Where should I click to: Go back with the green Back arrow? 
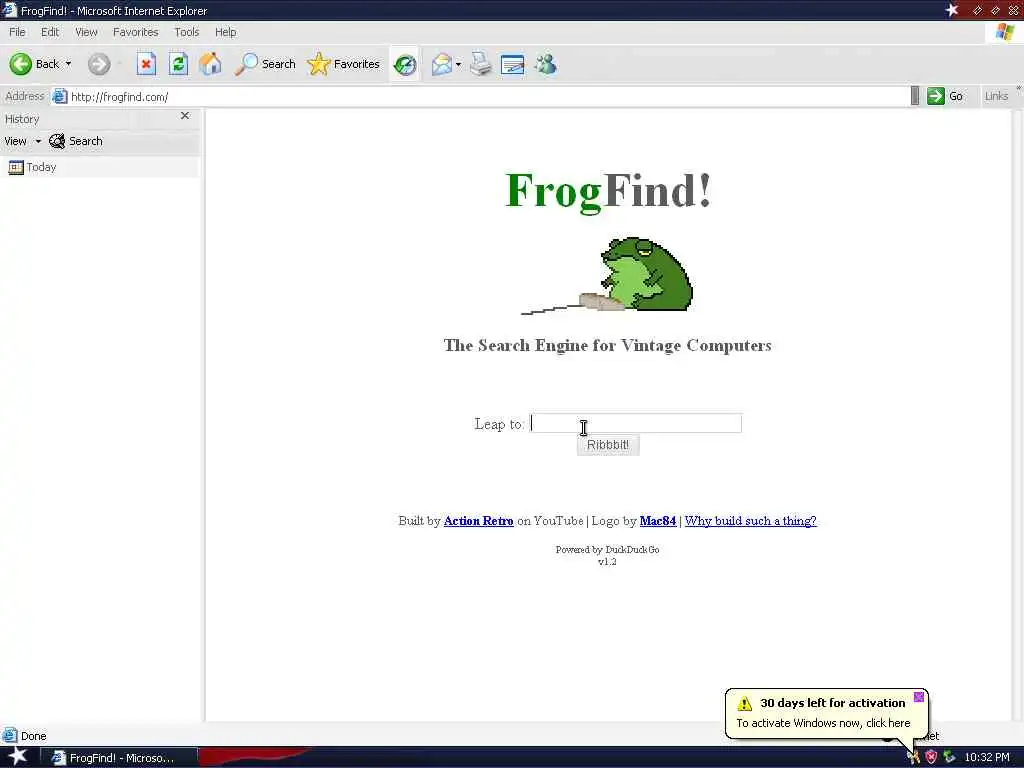pyautogui.click(x=20, y=64)
